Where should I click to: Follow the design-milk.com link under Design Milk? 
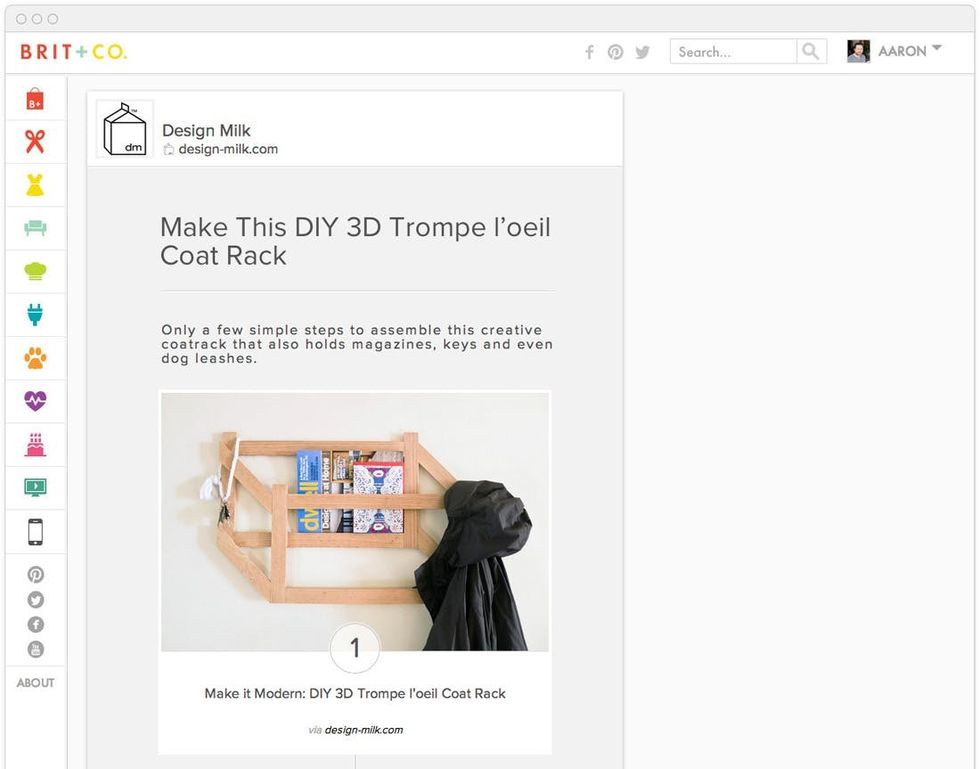pos(228,149)
